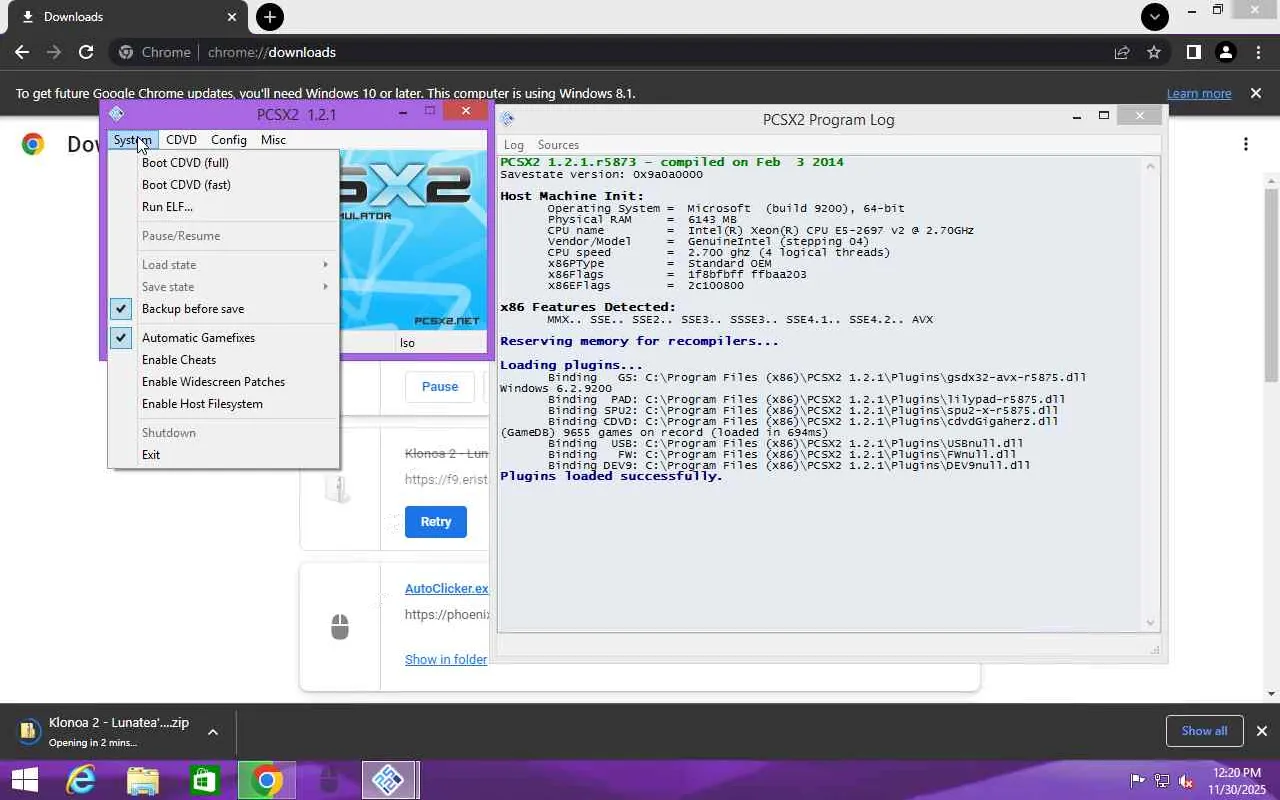The image size is (1280, 800).
Task: Open the Windows Store taskbar icon
Action: coord(204,780)
